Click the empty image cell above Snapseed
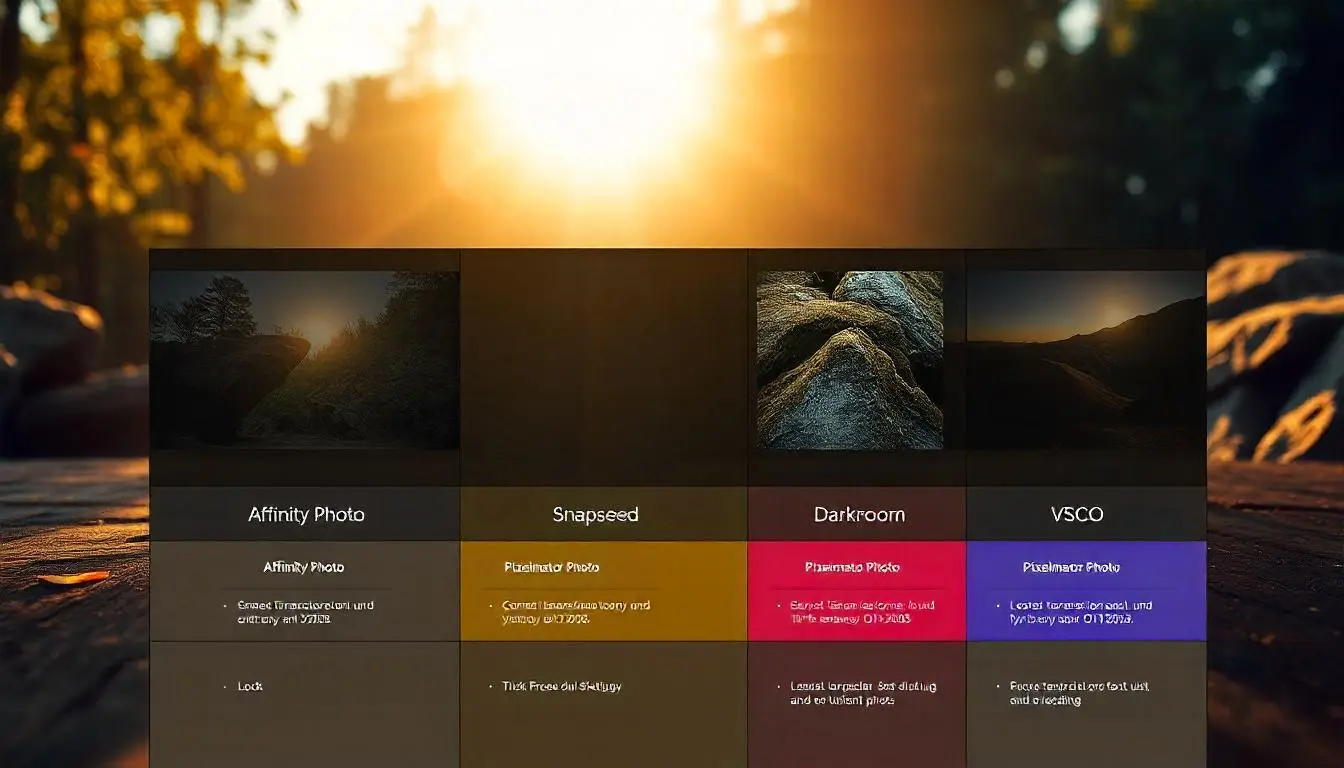Screen dimensions: 1344x768 [604, 368]
